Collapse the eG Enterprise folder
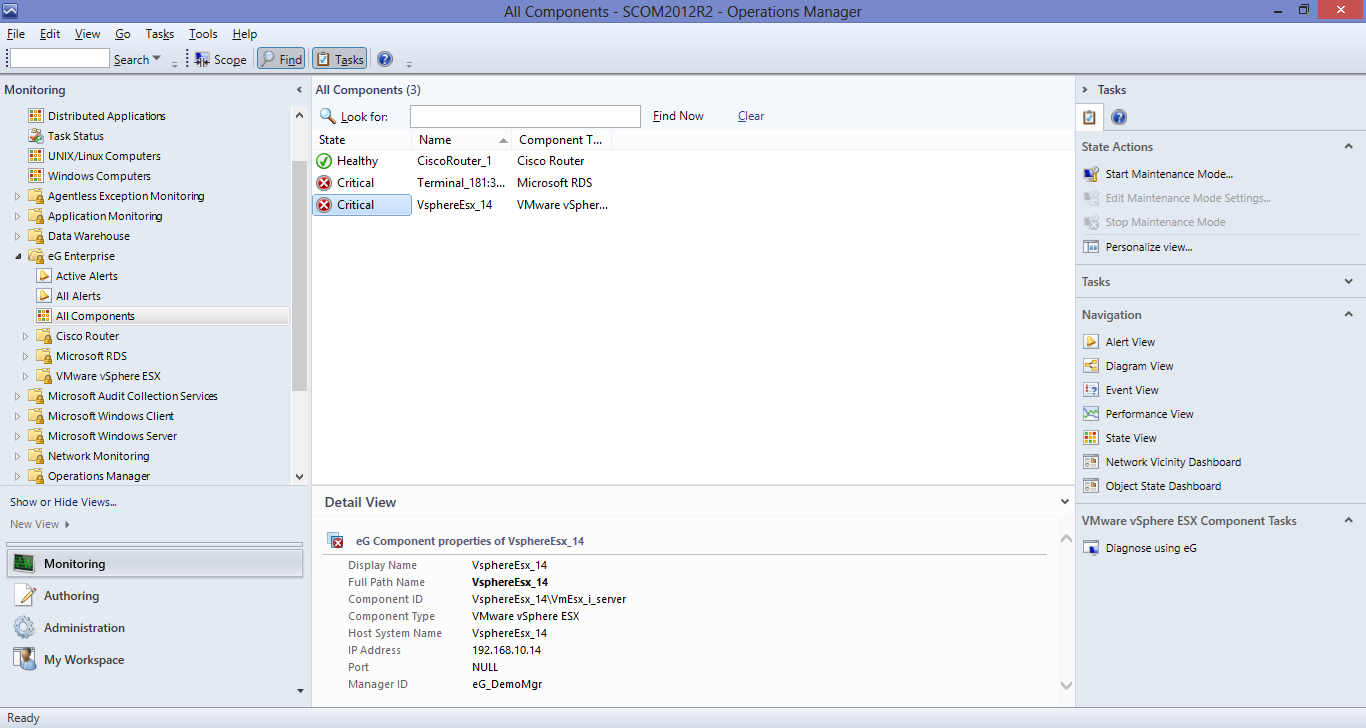The width and height of the screenshot is (1366, 728). coord(17,256)
